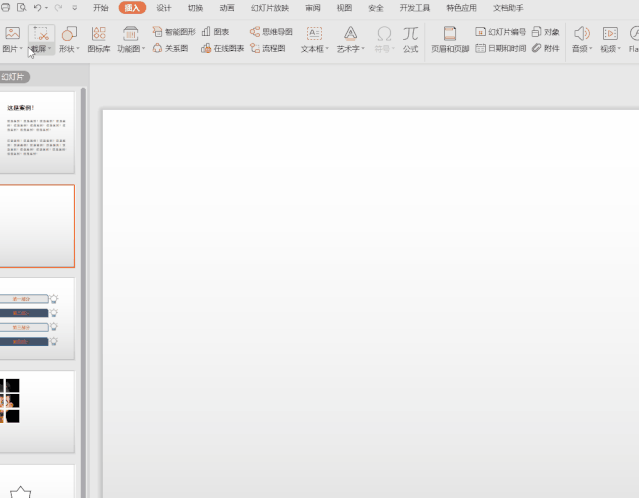Insert a 流程图 flowchart
The height and width of the screenshot is (498, 639).
point(267,48)
